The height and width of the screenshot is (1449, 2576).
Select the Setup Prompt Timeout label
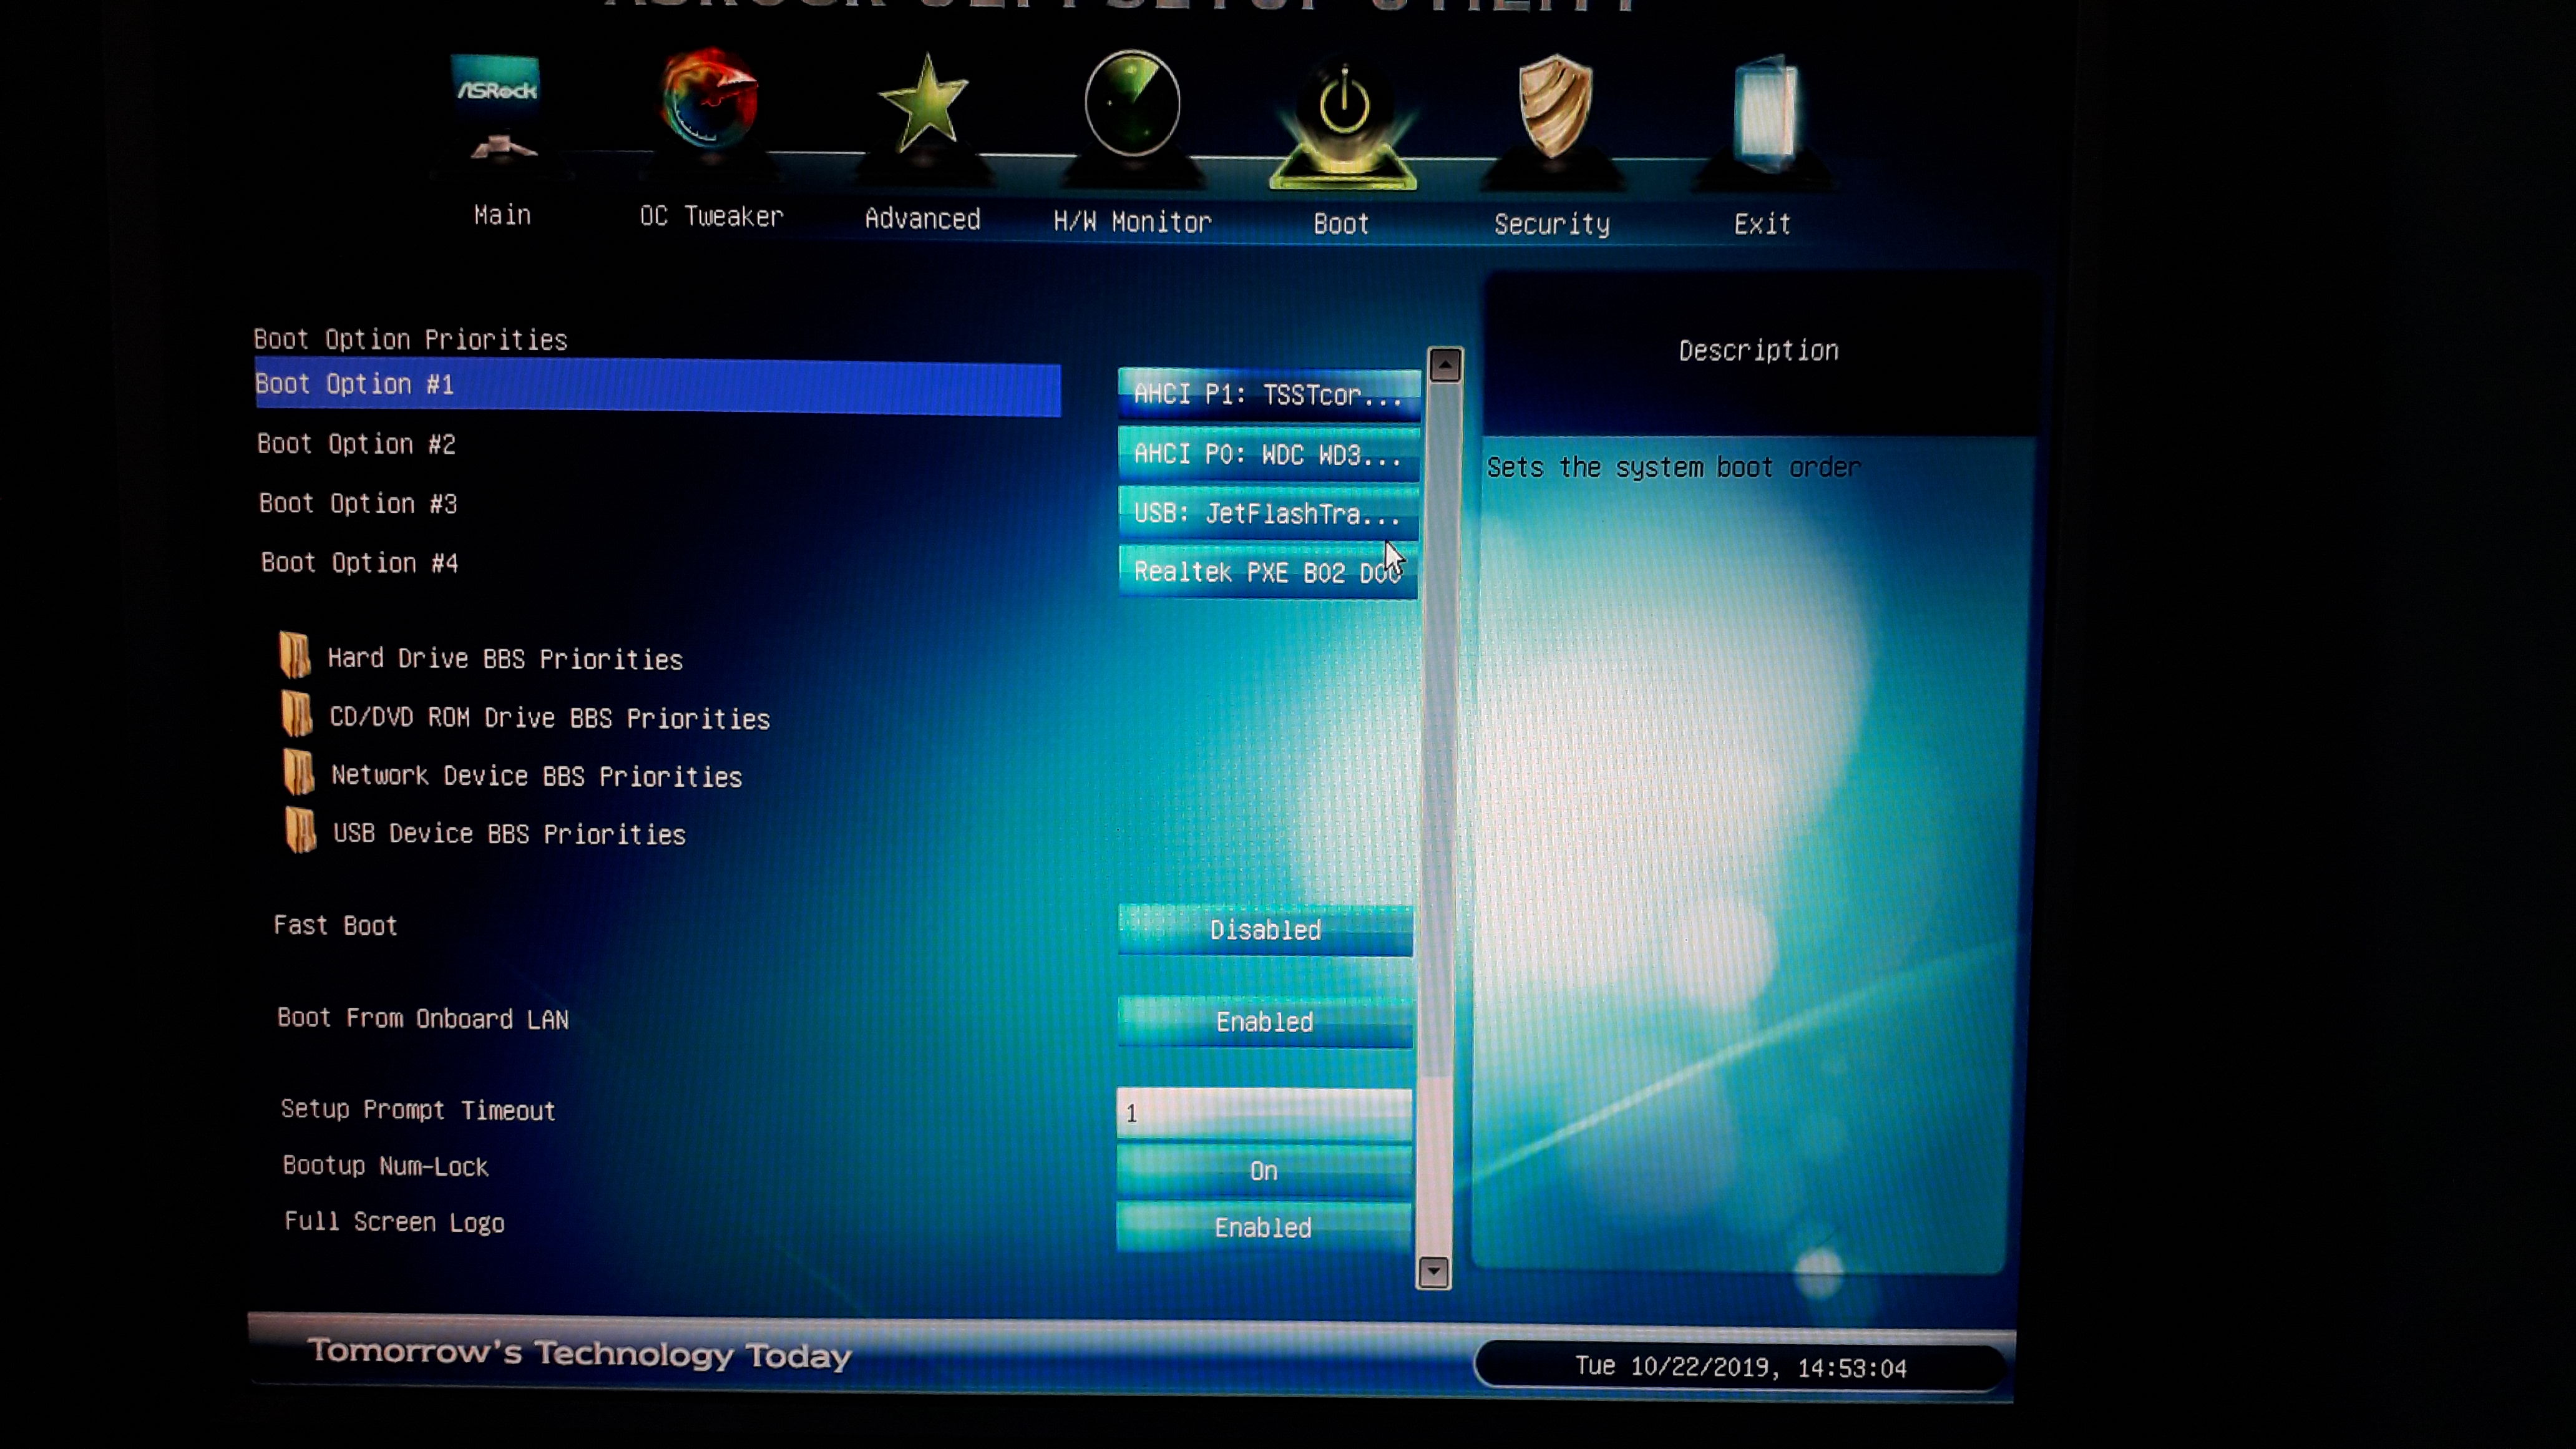(418, 1110)
